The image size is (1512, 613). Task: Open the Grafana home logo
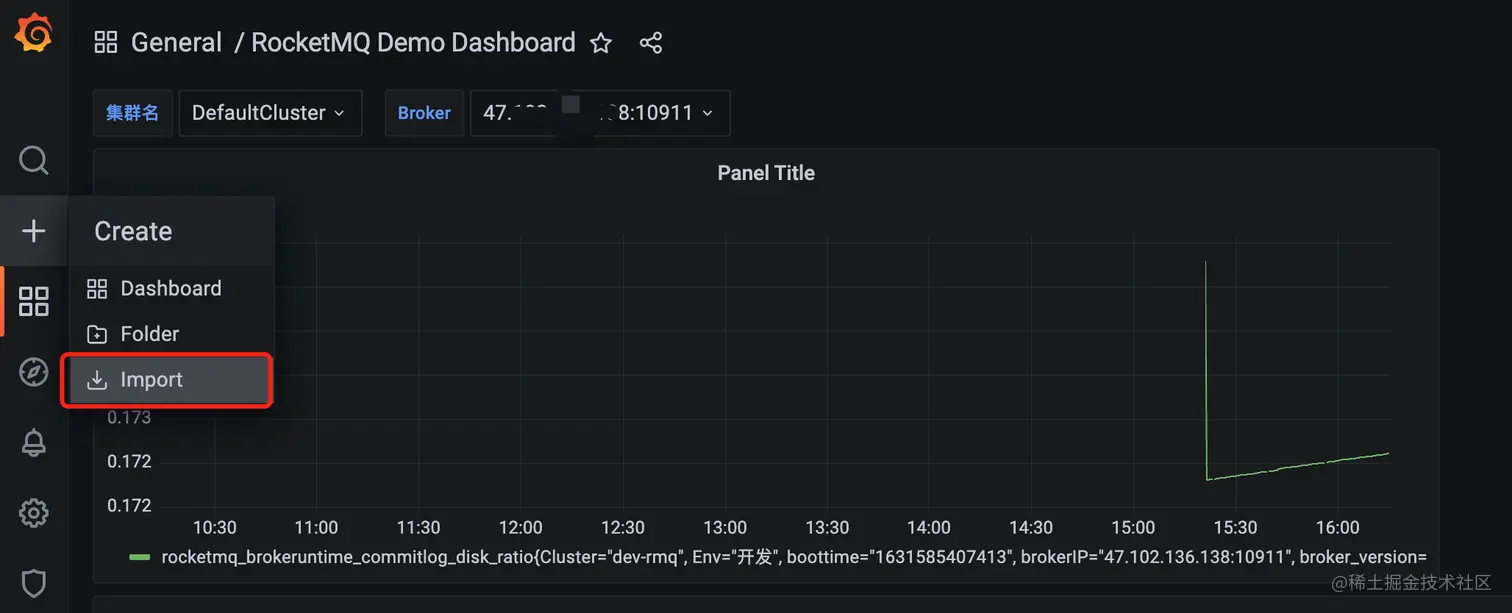33,34
